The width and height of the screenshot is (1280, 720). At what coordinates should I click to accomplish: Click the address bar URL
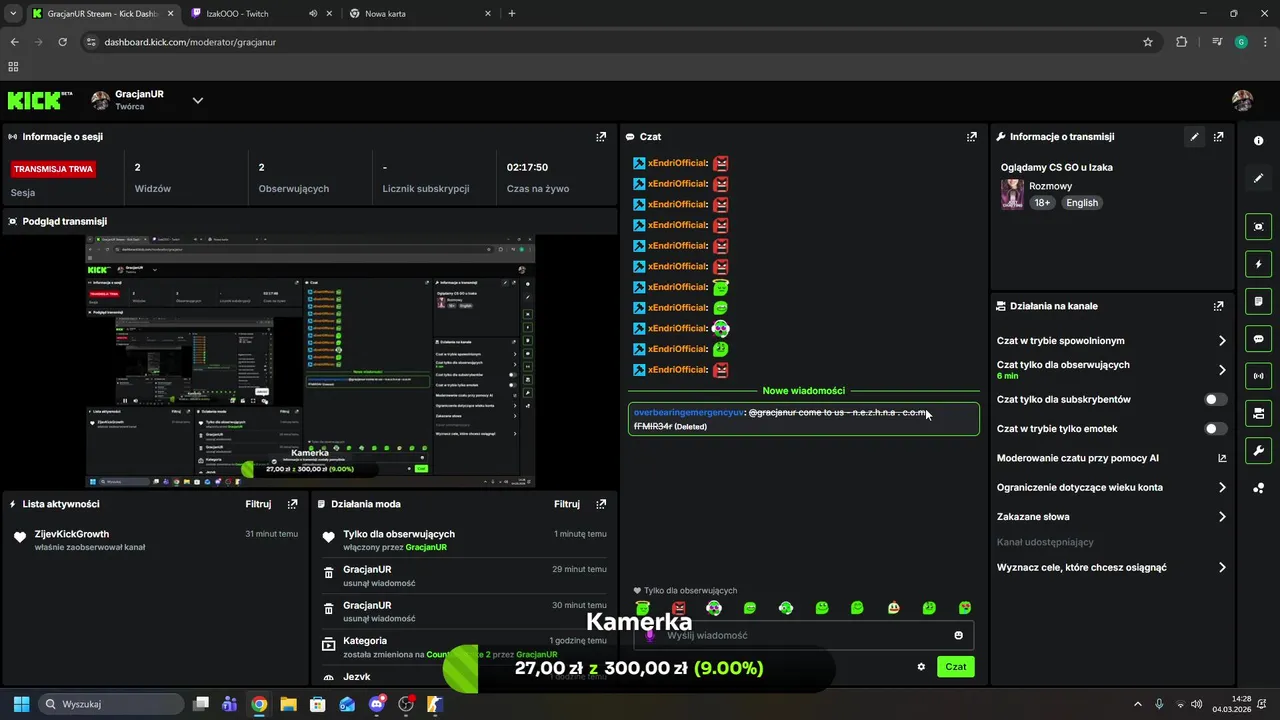click(x=190, y=42)
